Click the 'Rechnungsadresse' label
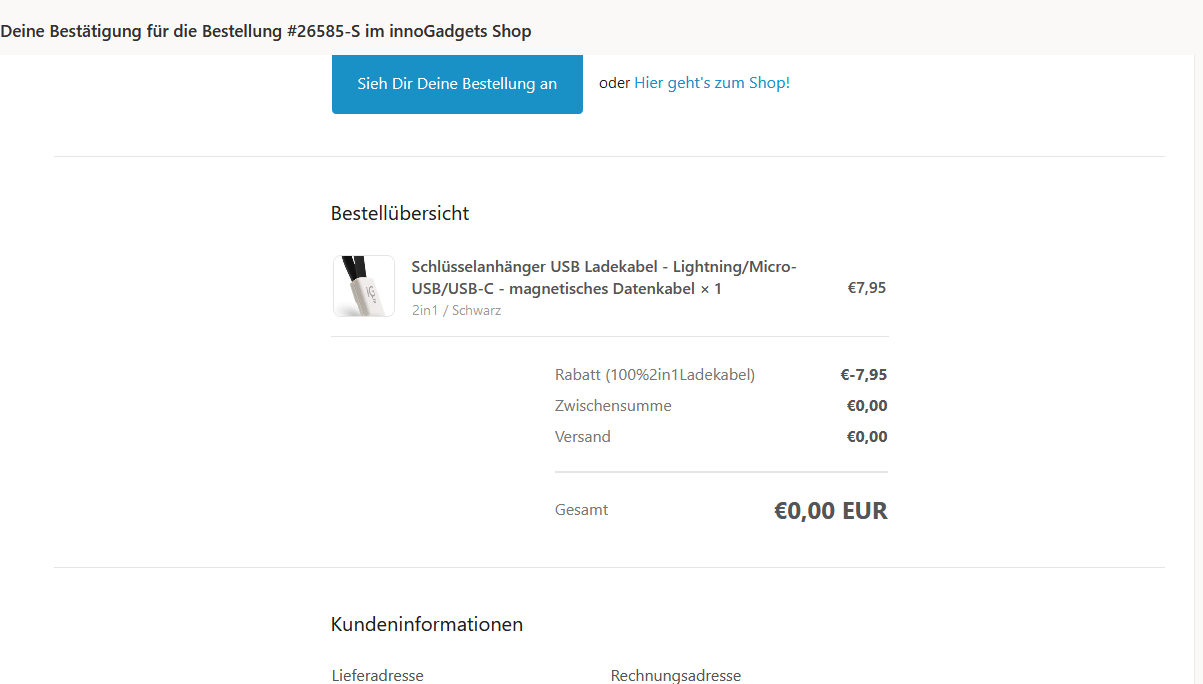Screen dimensions: 1203x684 [675, 675]
